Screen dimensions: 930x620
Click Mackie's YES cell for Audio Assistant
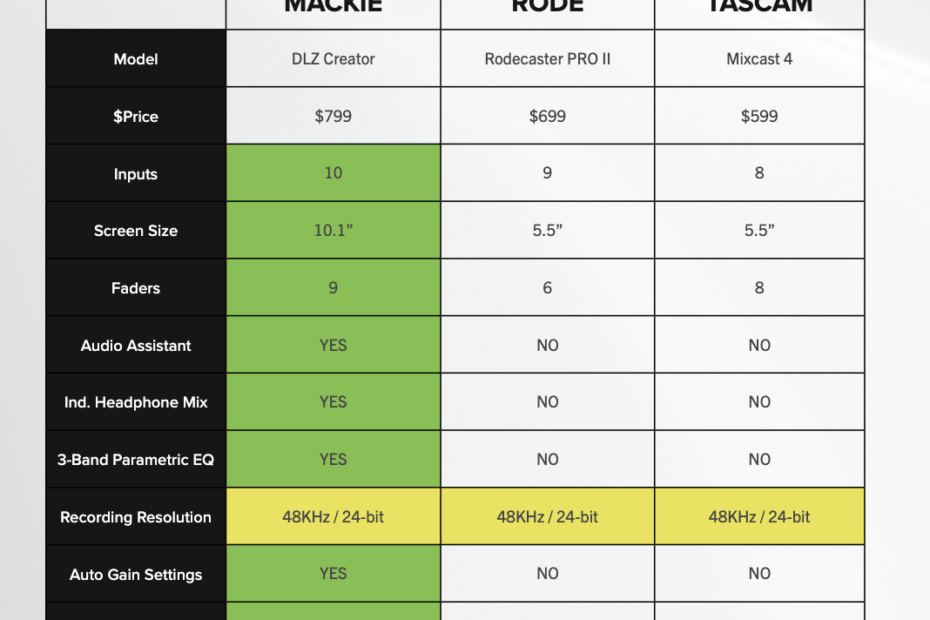333,345
